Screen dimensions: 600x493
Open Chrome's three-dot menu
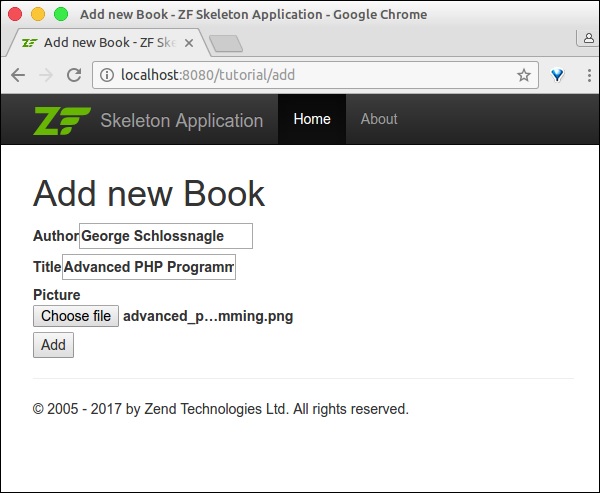[589, 75]
